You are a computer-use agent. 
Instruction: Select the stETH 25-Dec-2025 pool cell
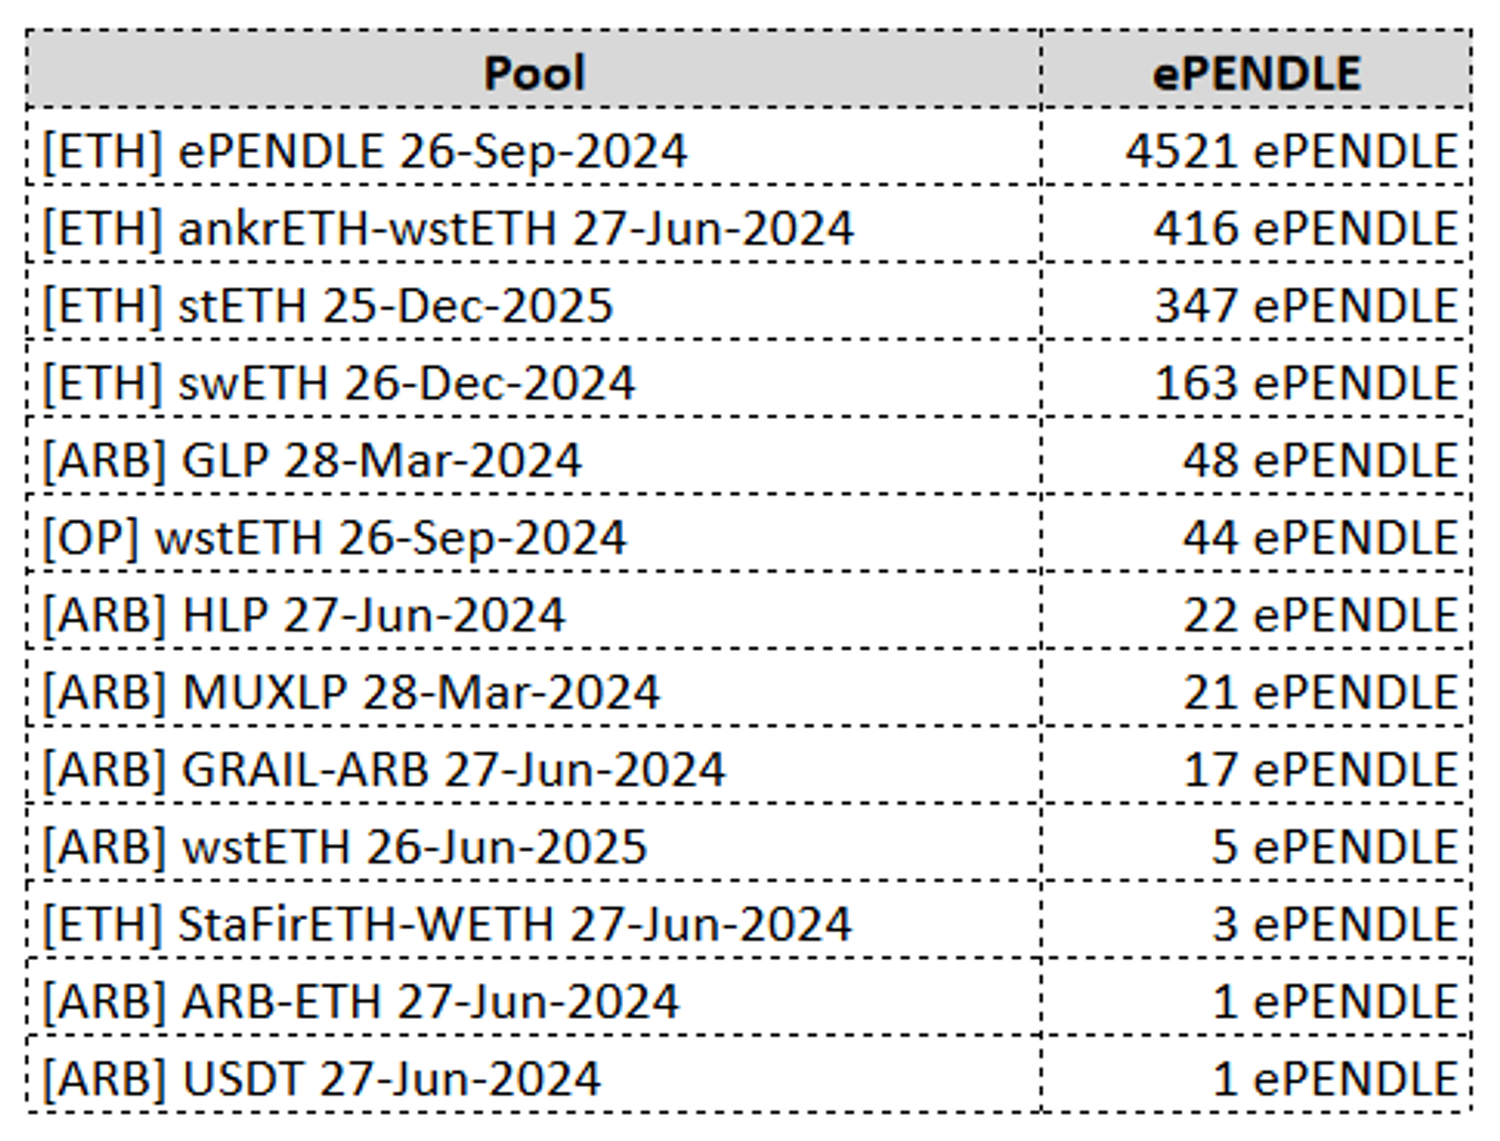pyautogui.click(x=328, y=305)
